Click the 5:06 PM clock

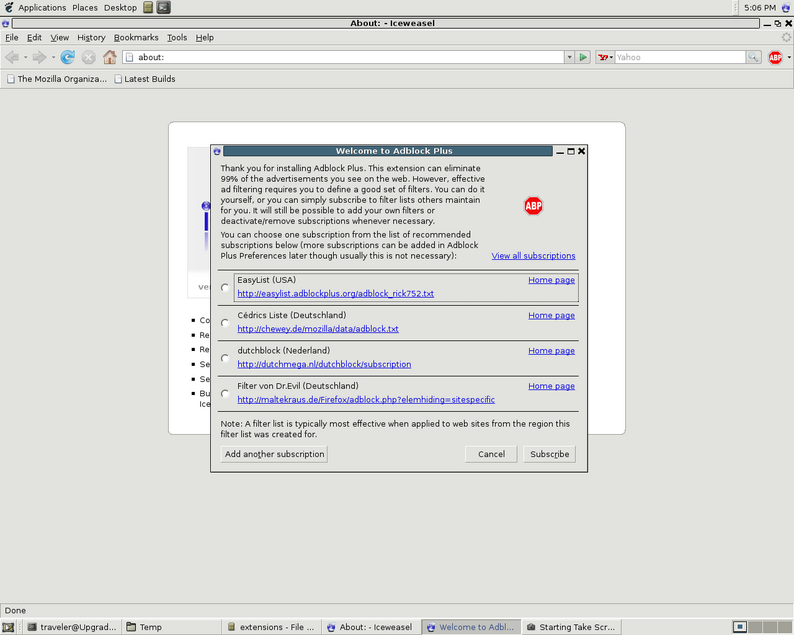point(760,8)
